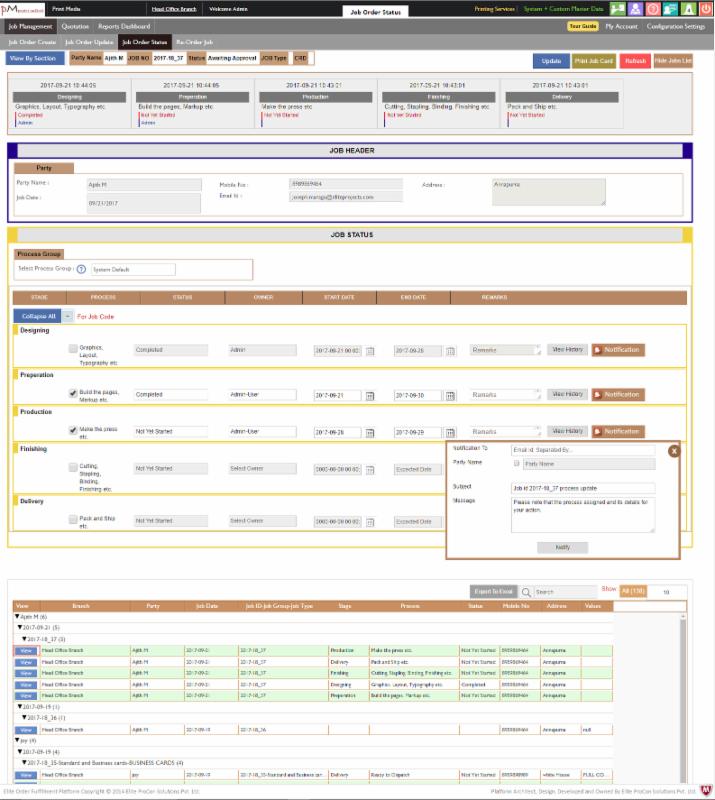The height and width of the screenshot is (800, 715).
Task: Click in the Notification To email field
Action: pos(583,449)
